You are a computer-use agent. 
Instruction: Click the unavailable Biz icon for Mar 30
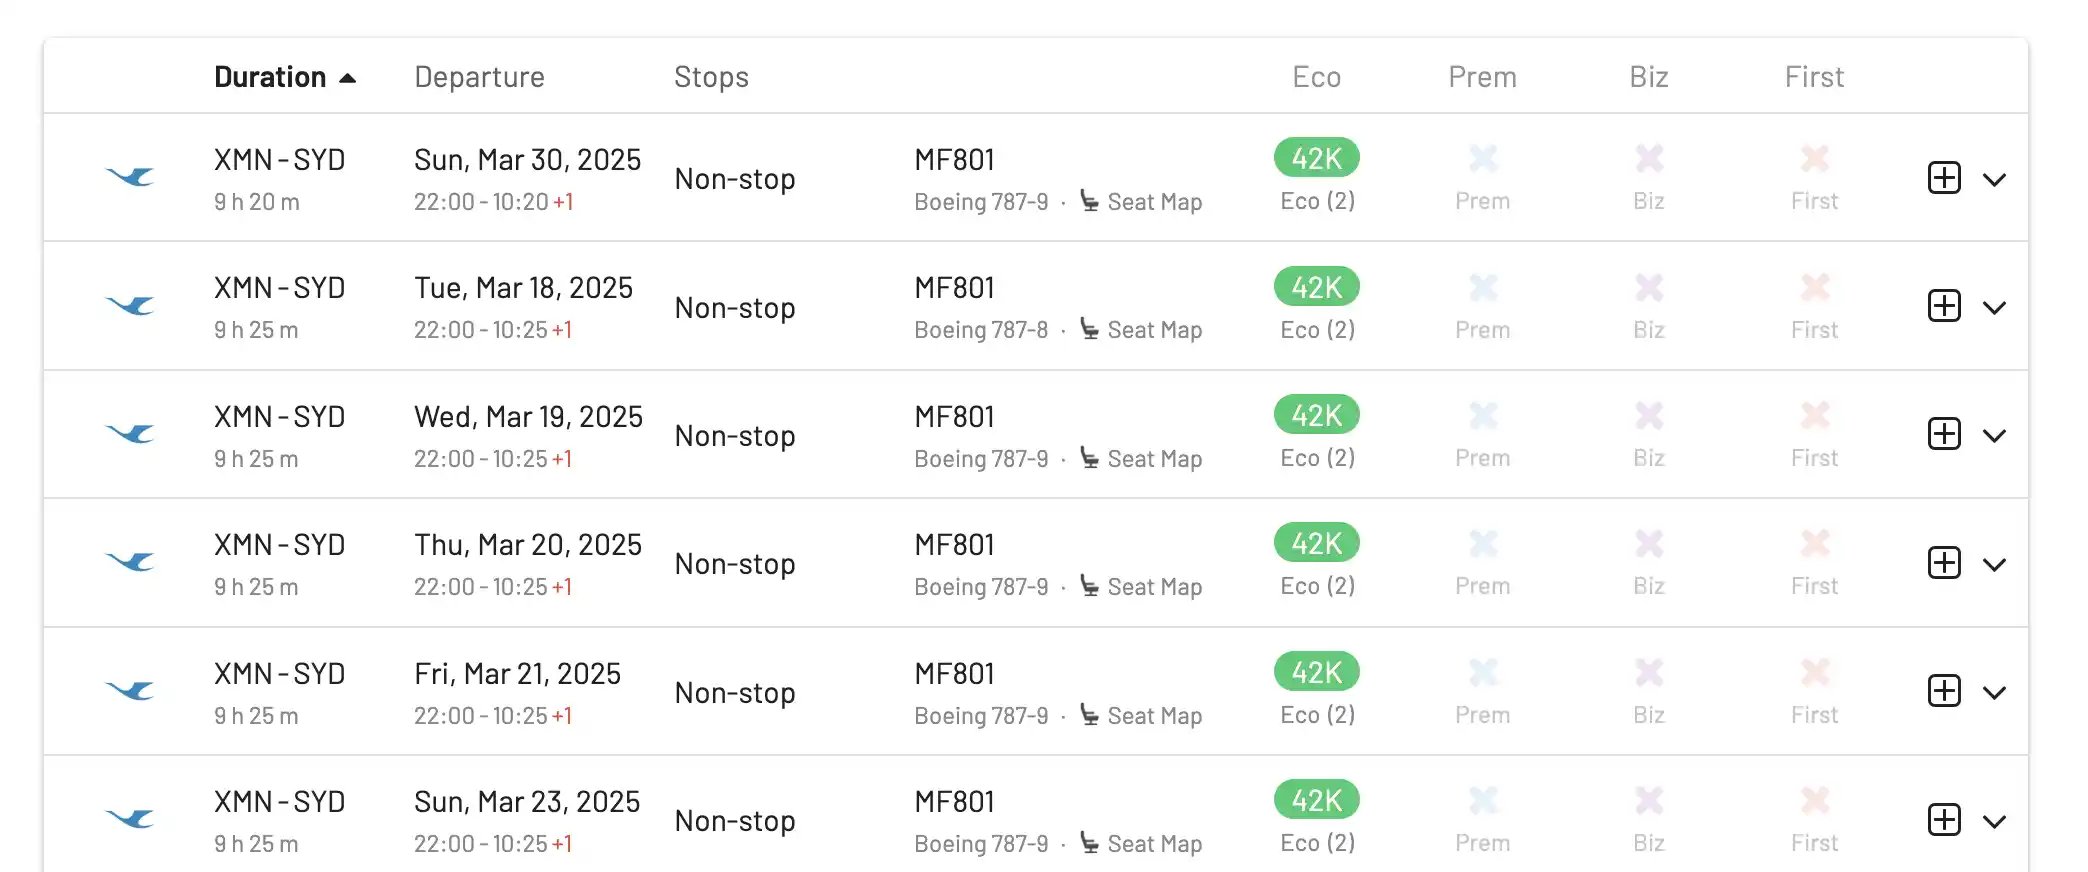click(1649, 158)
